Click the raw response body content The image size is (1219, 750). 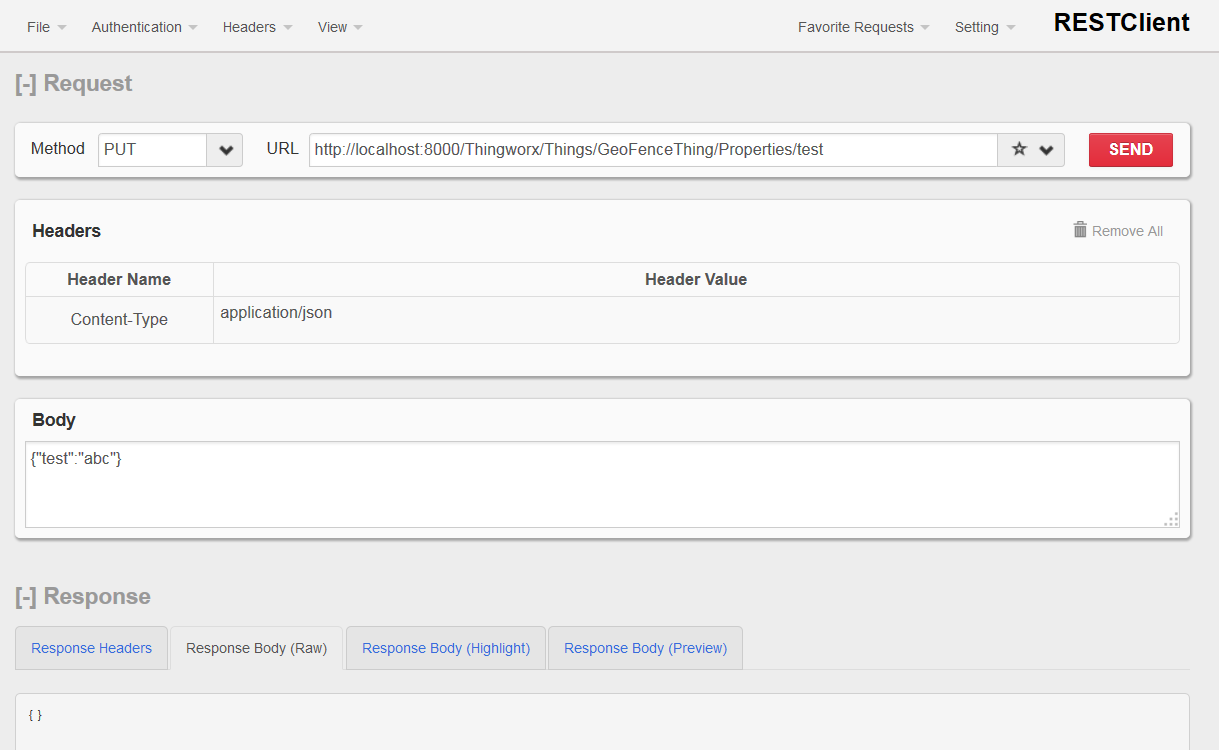[x=35, y=715]
